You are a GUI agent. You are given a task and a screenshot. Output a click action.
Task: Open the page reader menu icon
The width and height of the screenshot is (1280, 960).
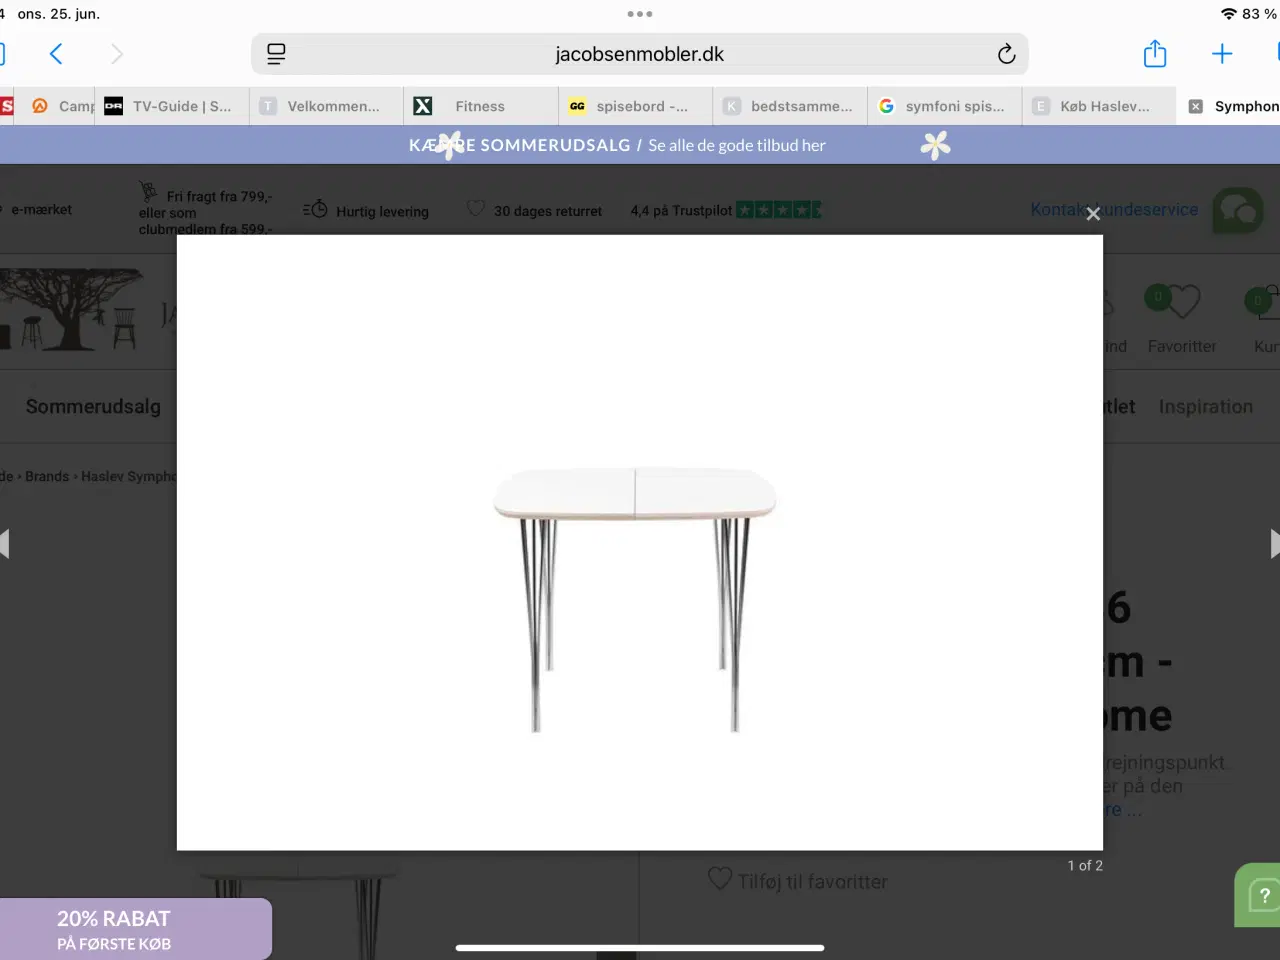(276, 54)
